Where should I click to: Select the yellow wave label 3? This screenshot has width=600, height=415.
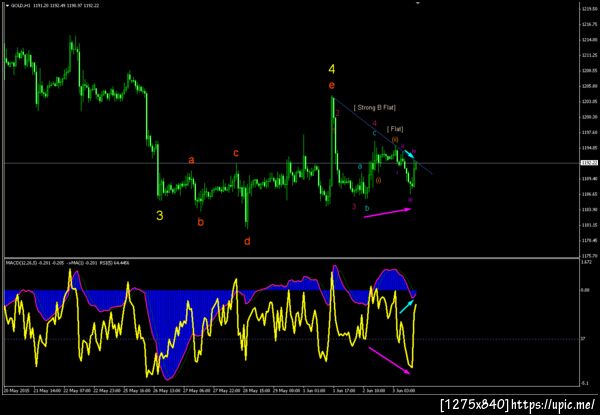[160, 216]
